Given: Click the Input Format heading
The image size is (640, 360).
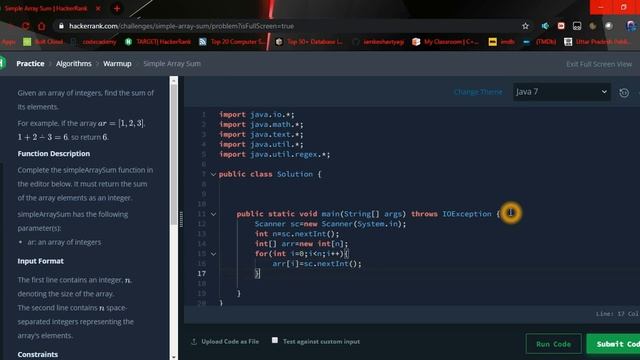Looking at the screenshot, I should tap(40, 261).
